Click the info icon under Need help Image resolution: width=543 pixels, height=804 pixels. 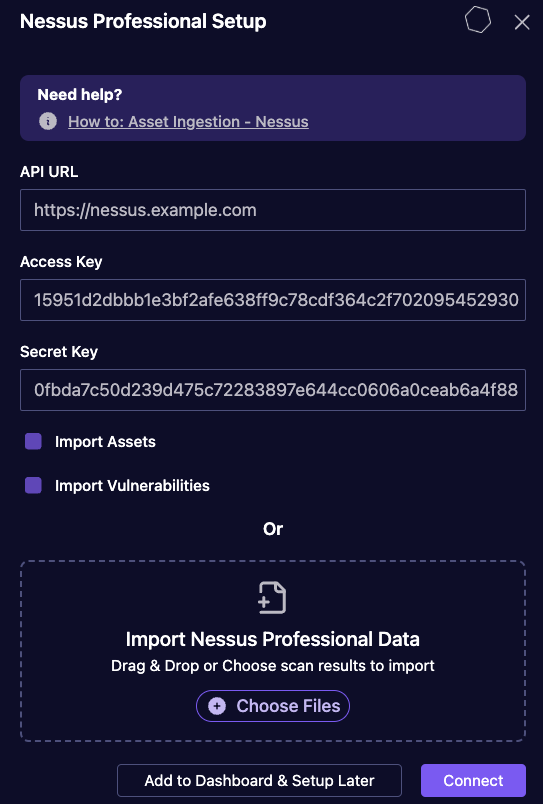click(48, 122)
